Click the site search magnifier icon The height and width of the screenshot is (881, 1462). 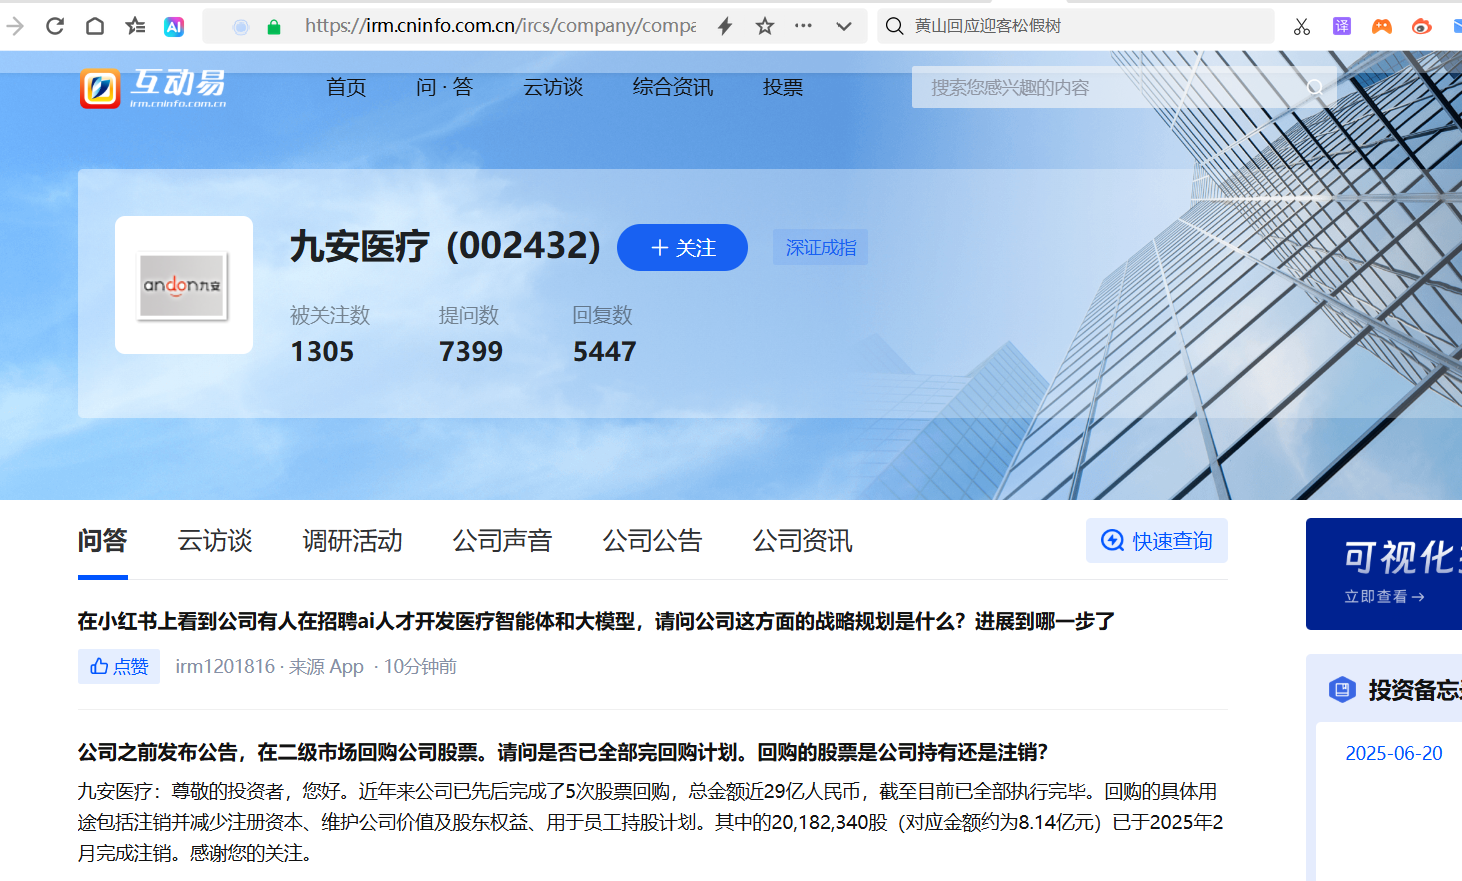[1315, 88]
